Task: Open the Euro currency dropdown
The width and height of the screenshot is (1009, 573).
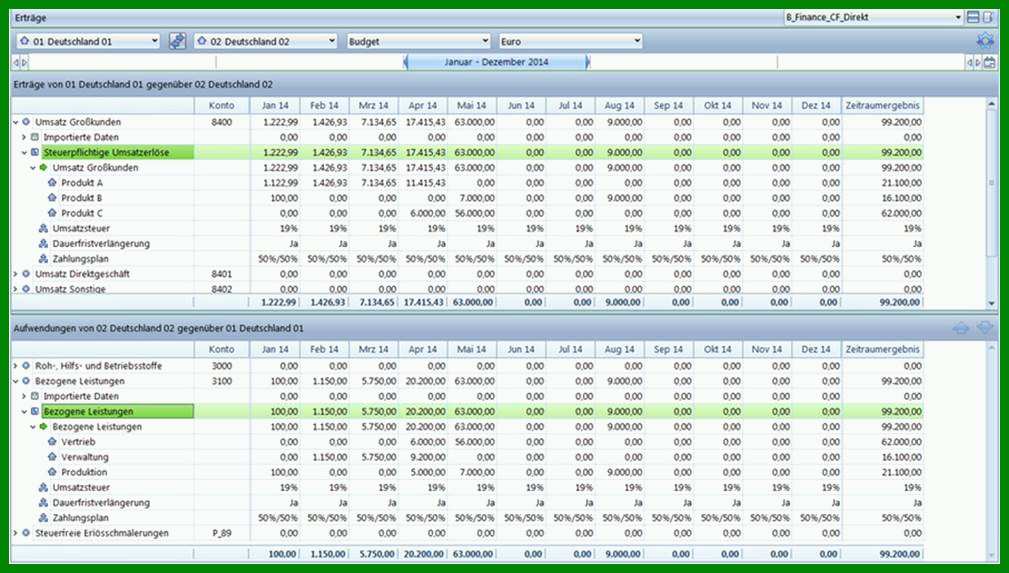Action: 571,41
